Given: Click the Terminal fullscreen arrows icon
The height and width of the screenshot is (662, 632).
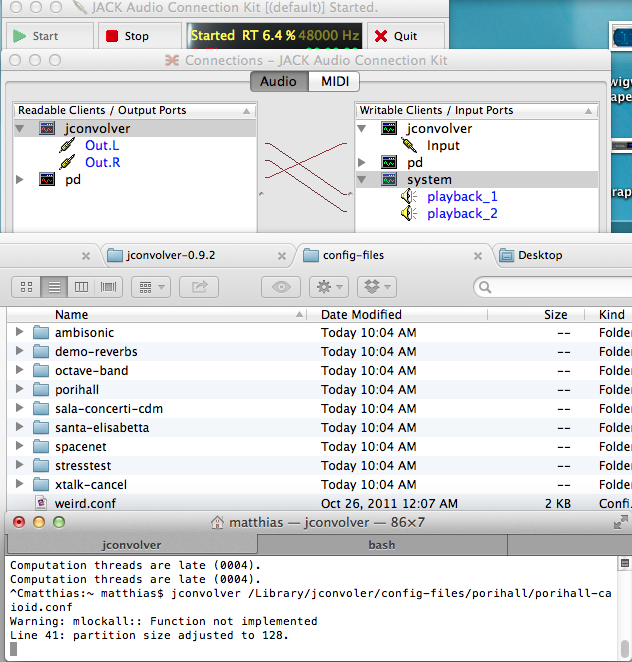Looking at the screenshot, I should point(620,523).
